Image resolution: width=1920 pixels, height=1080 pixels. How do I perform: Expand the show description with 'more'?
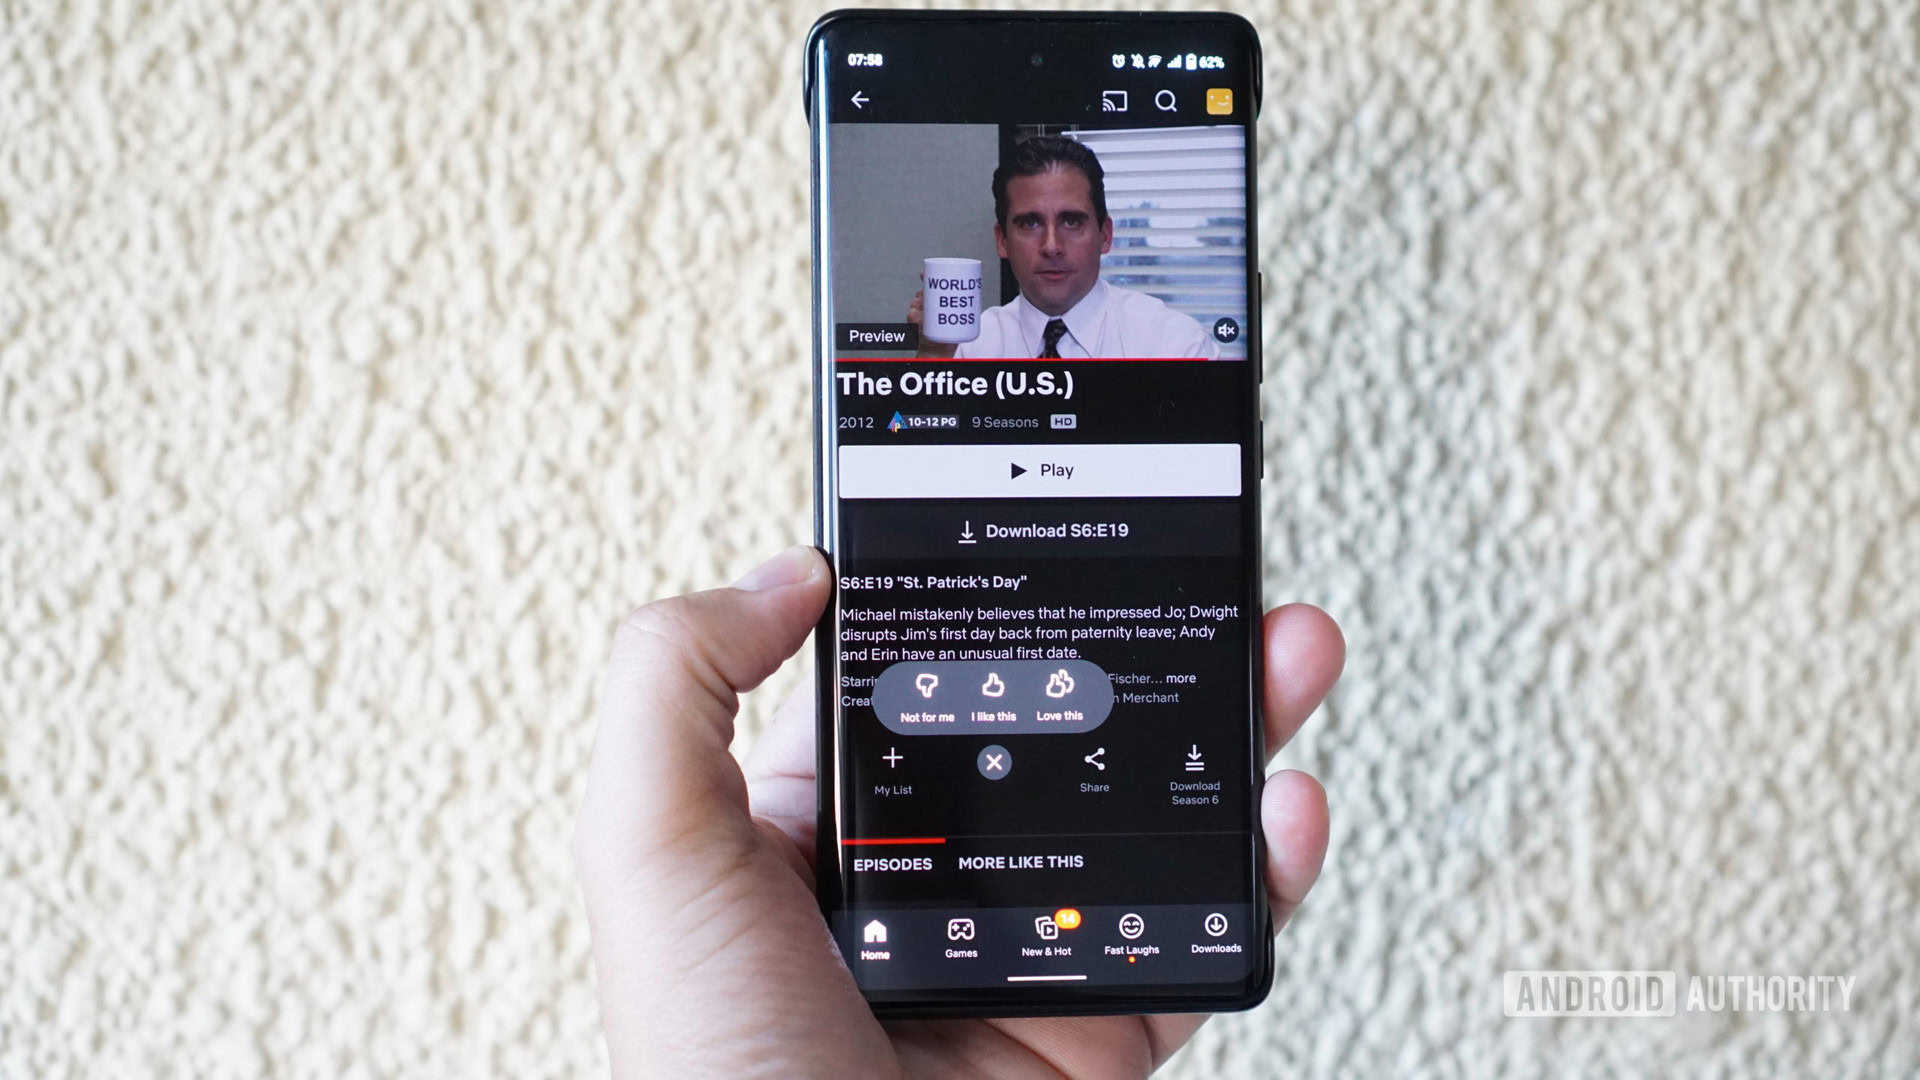1180,678
